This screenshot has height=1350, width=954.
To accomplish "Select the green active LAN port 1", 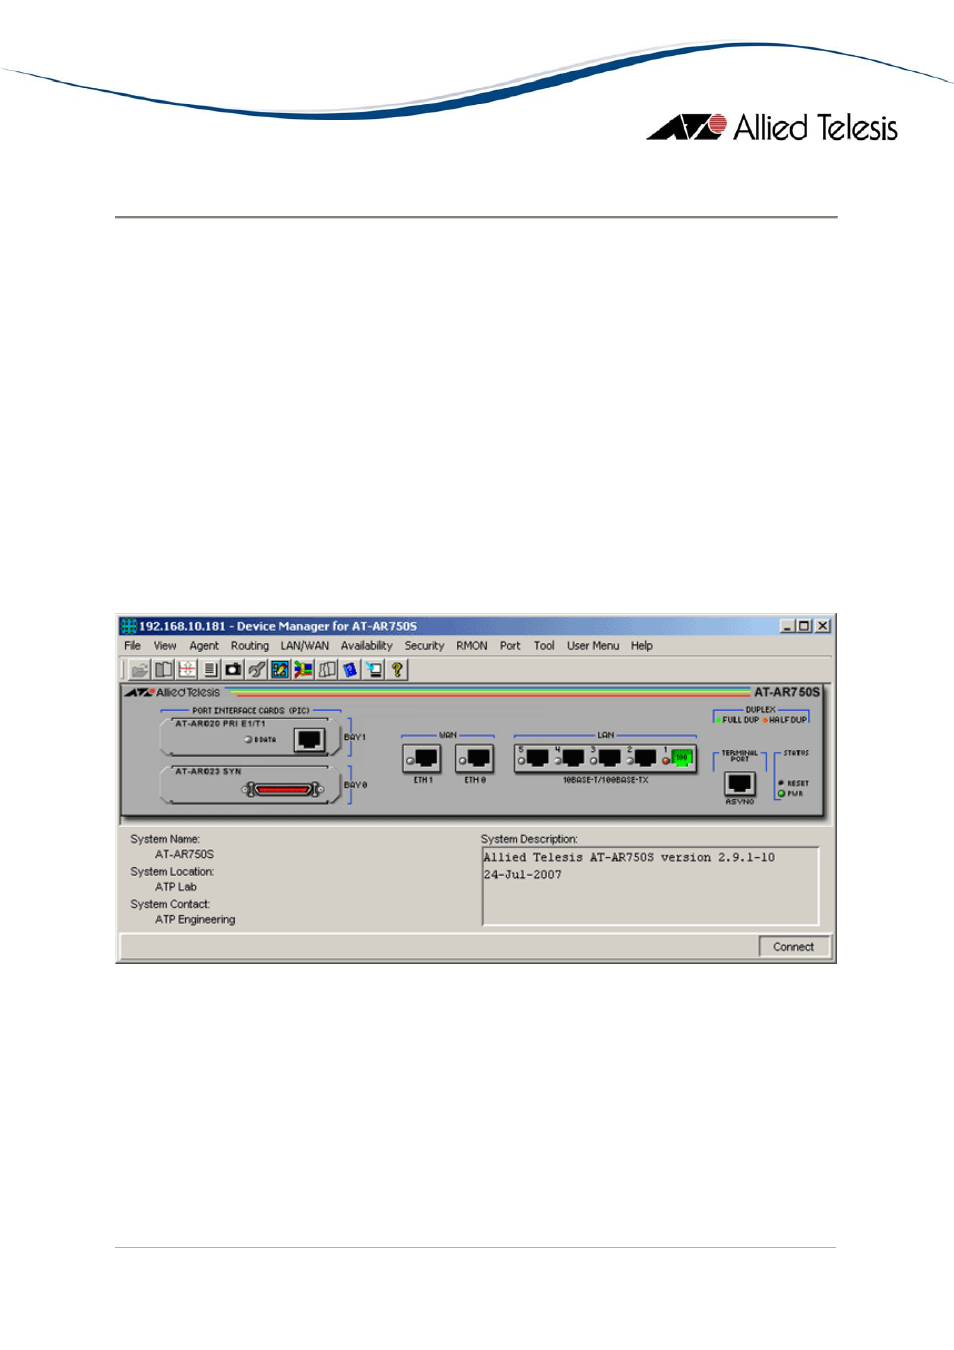I will 682,758.
